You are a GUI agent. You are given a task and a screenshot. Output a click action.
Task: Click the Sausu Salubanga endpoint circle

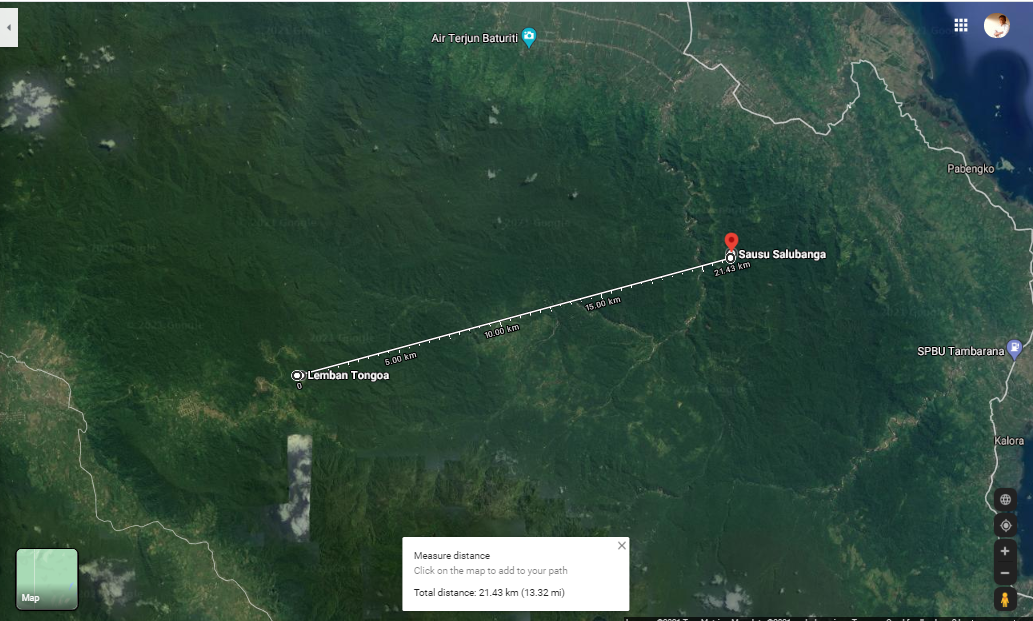point(730,257)
